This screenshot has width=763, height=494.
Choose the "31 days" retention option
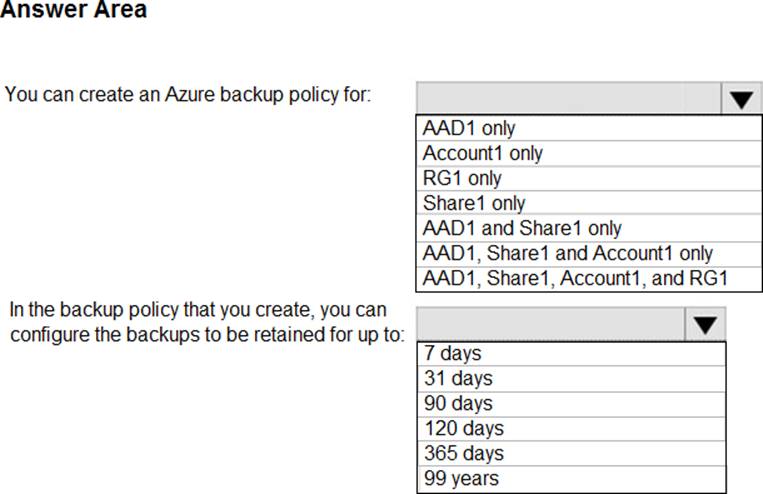tap(571, 378)
